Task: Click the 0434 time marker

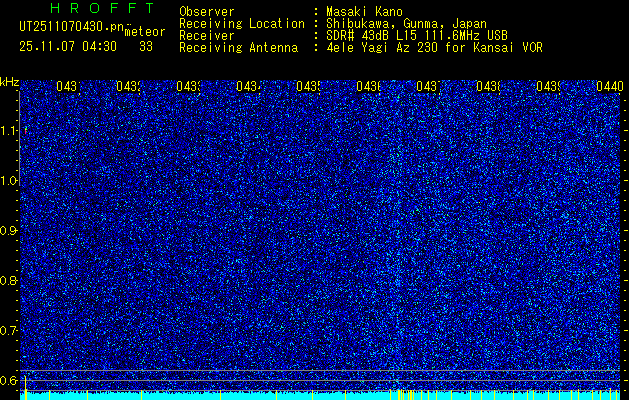Action: [x=248, y=86]
